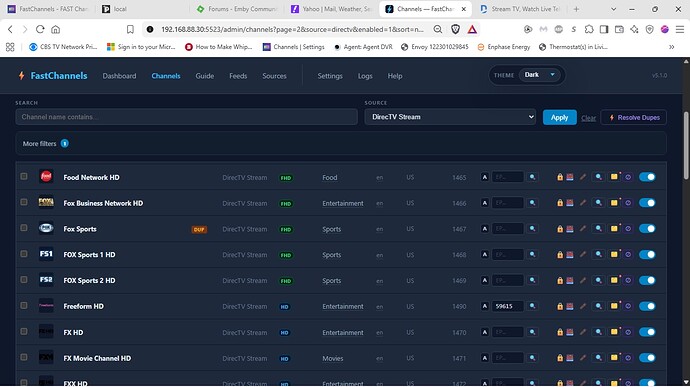This screenshot has width=690, height=387.
Task: Click the Clear filters link
Action: pos(588,118)
